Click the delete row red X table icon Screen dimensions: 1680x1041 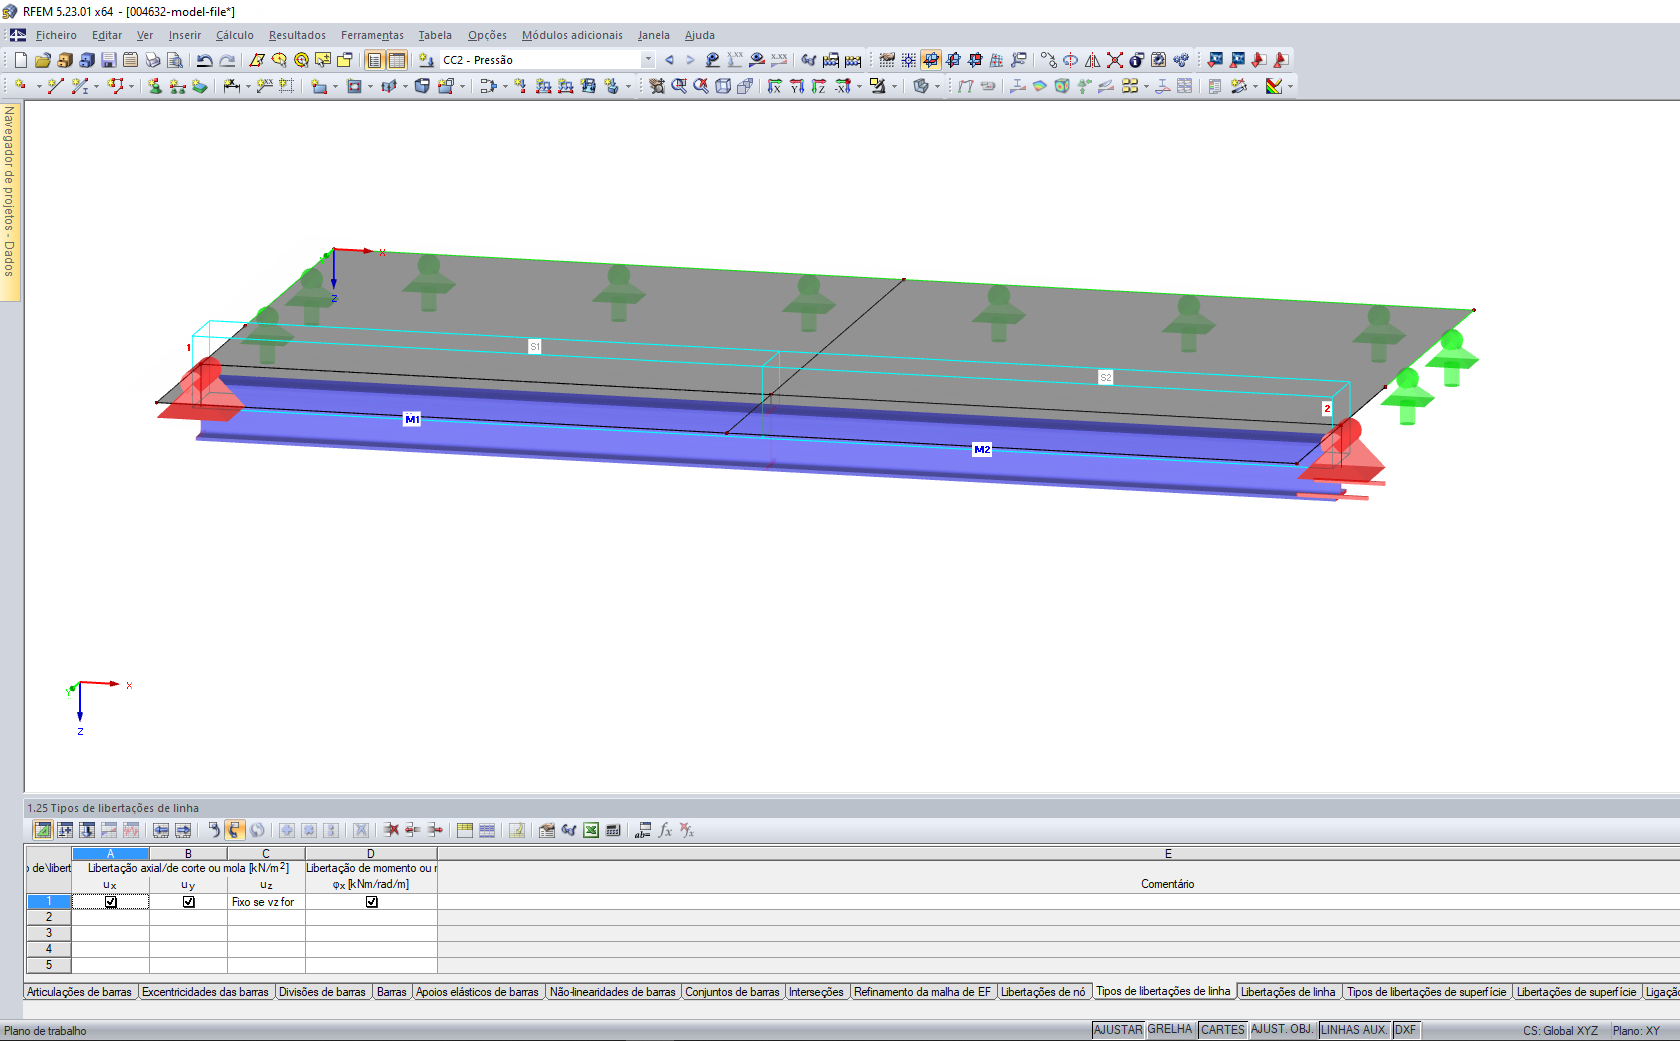tap(391, 830)
